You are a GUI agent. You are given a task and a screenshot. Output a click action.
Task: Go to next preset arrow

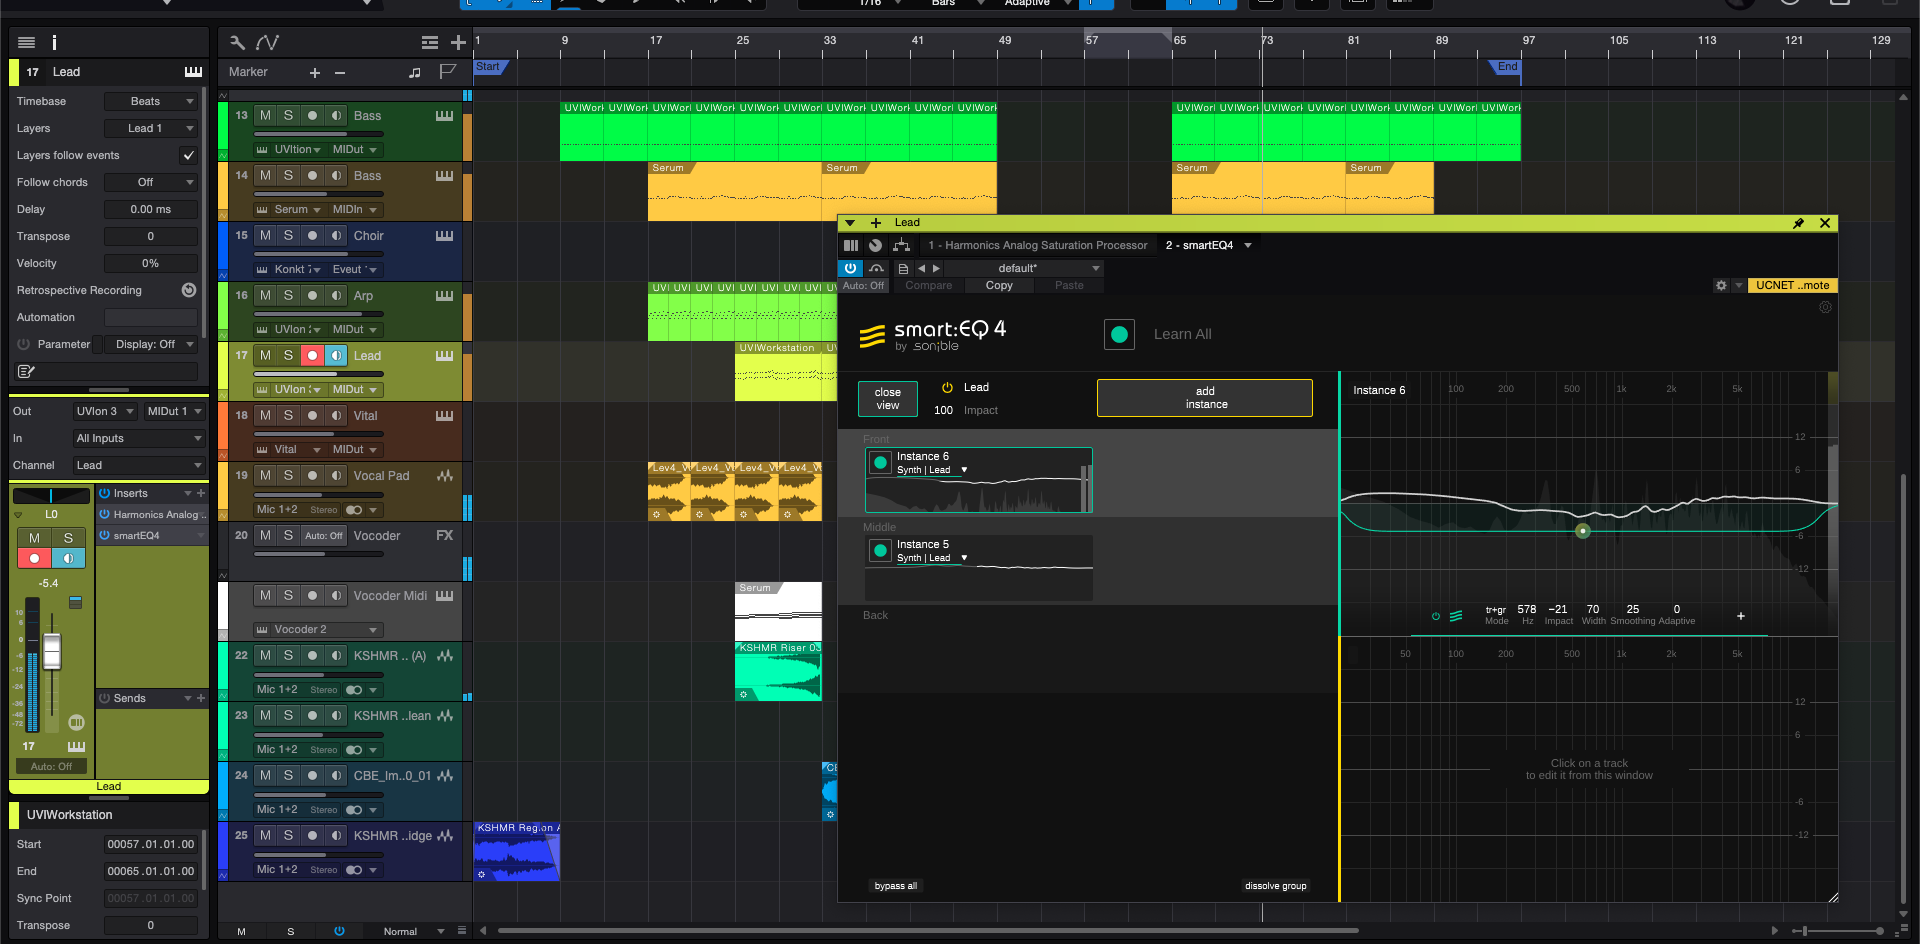pos(936,268)
